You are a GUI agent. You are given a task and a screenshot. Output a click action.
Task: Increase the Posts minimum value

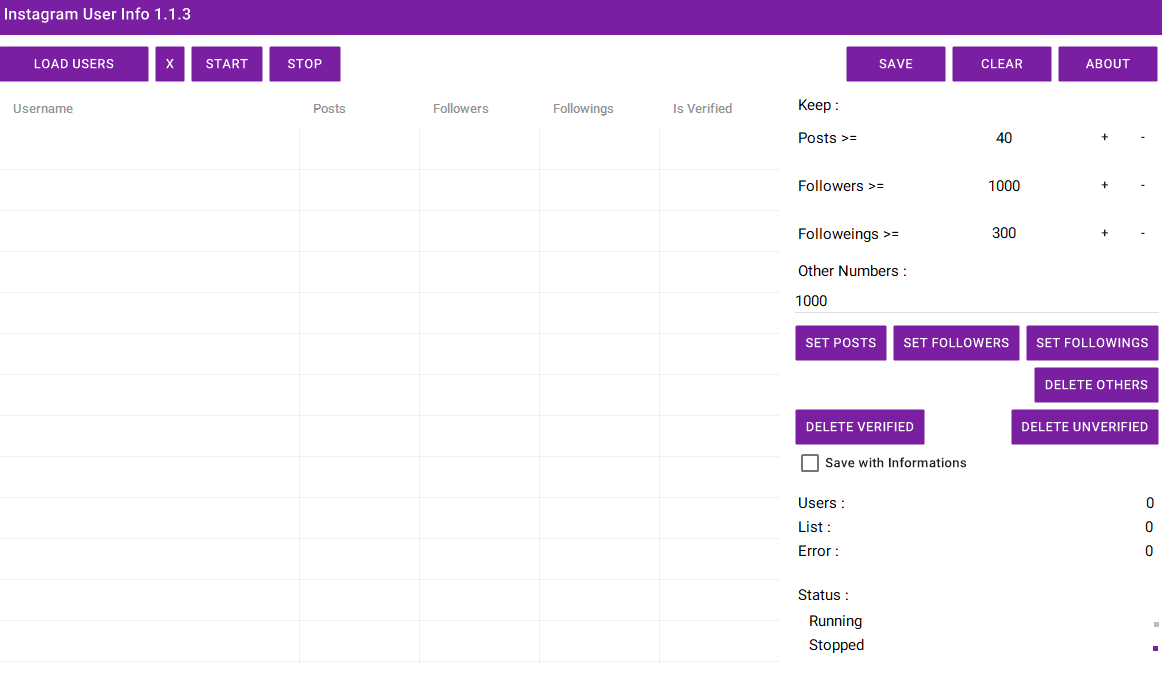[x=1105, y=138]
